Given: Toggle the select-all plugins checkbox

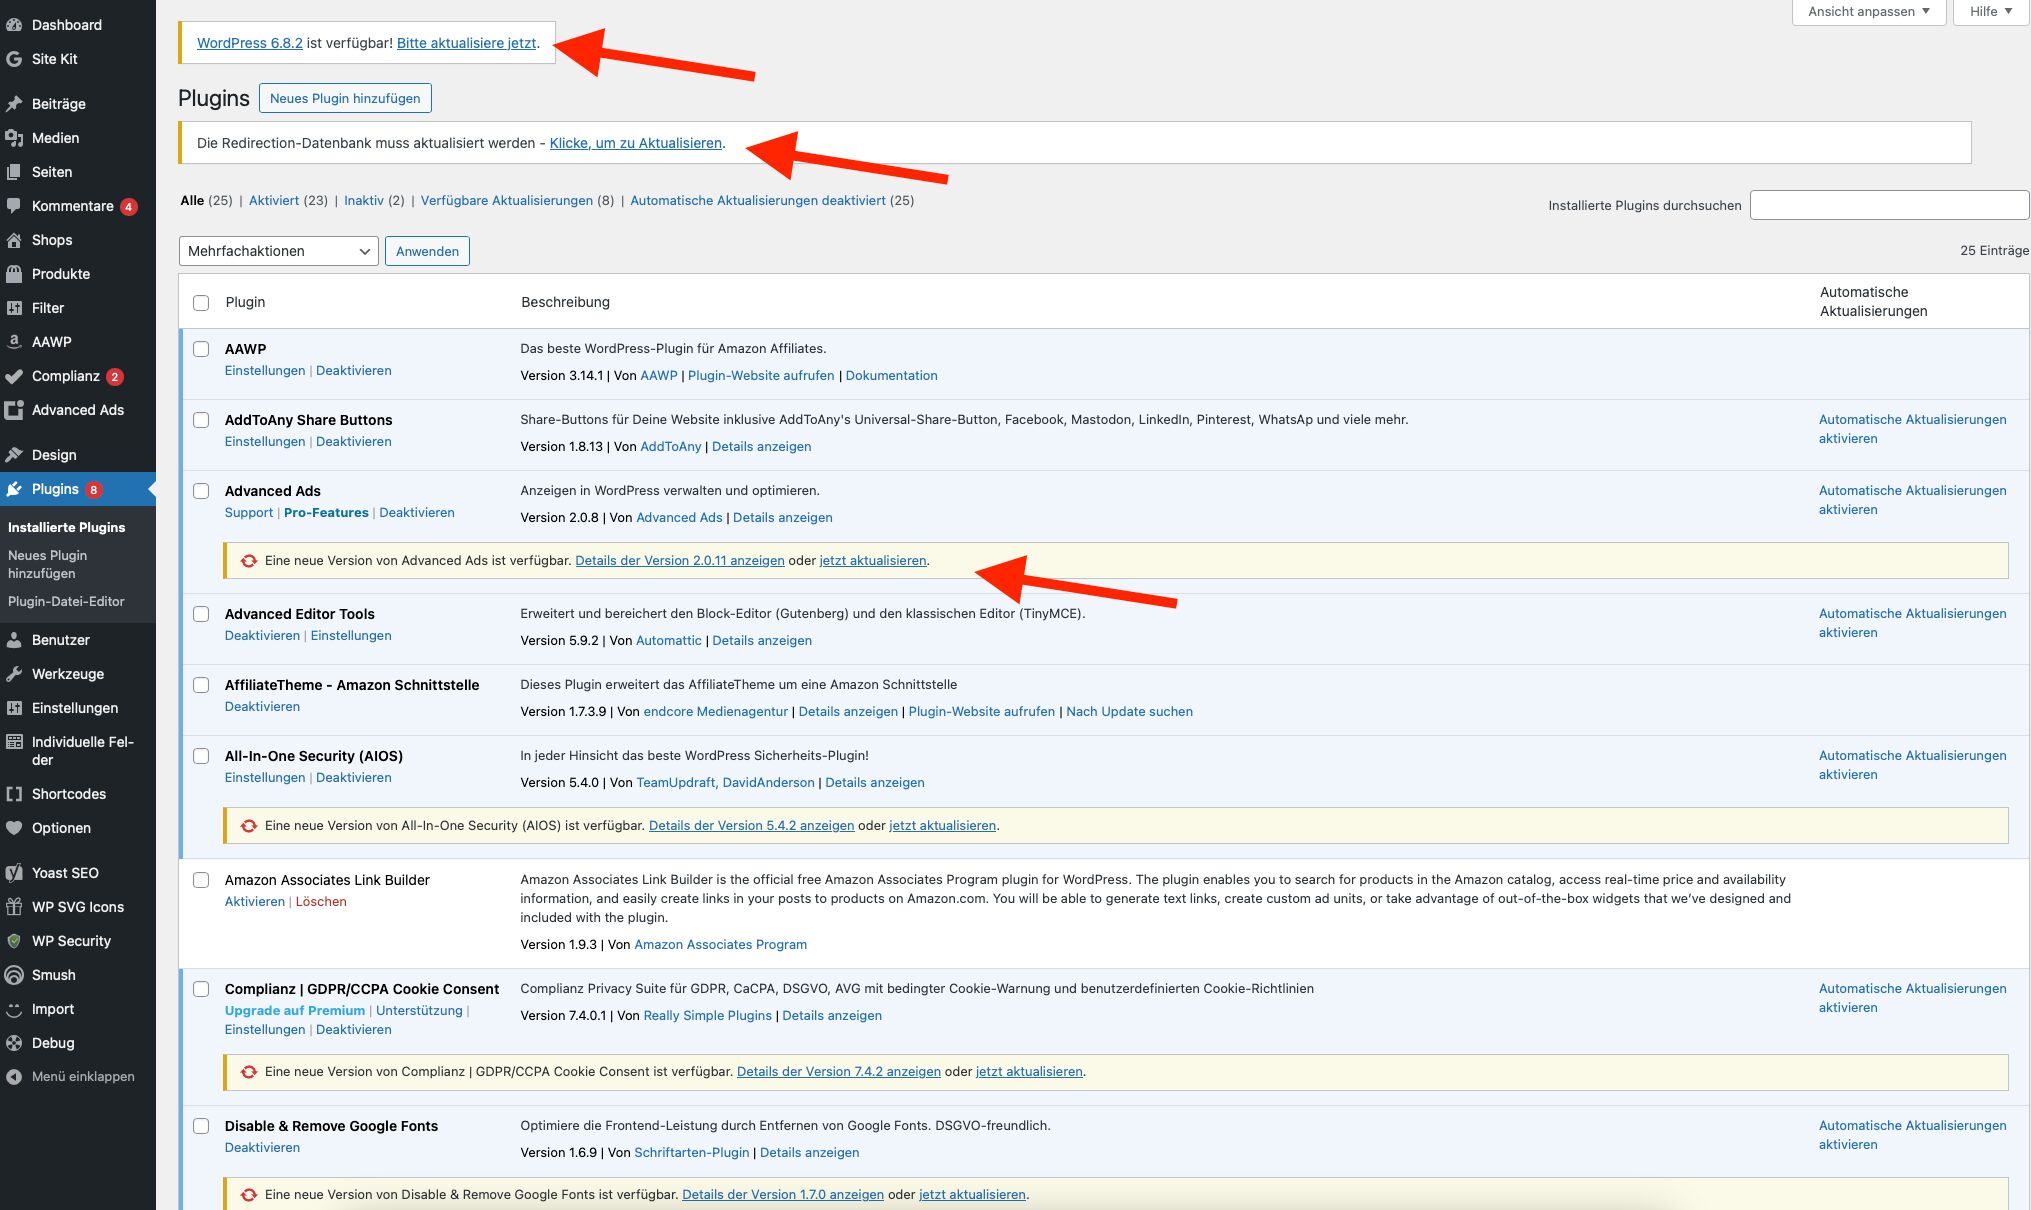Looking at the screenshot, I should [x=201, y=303].
